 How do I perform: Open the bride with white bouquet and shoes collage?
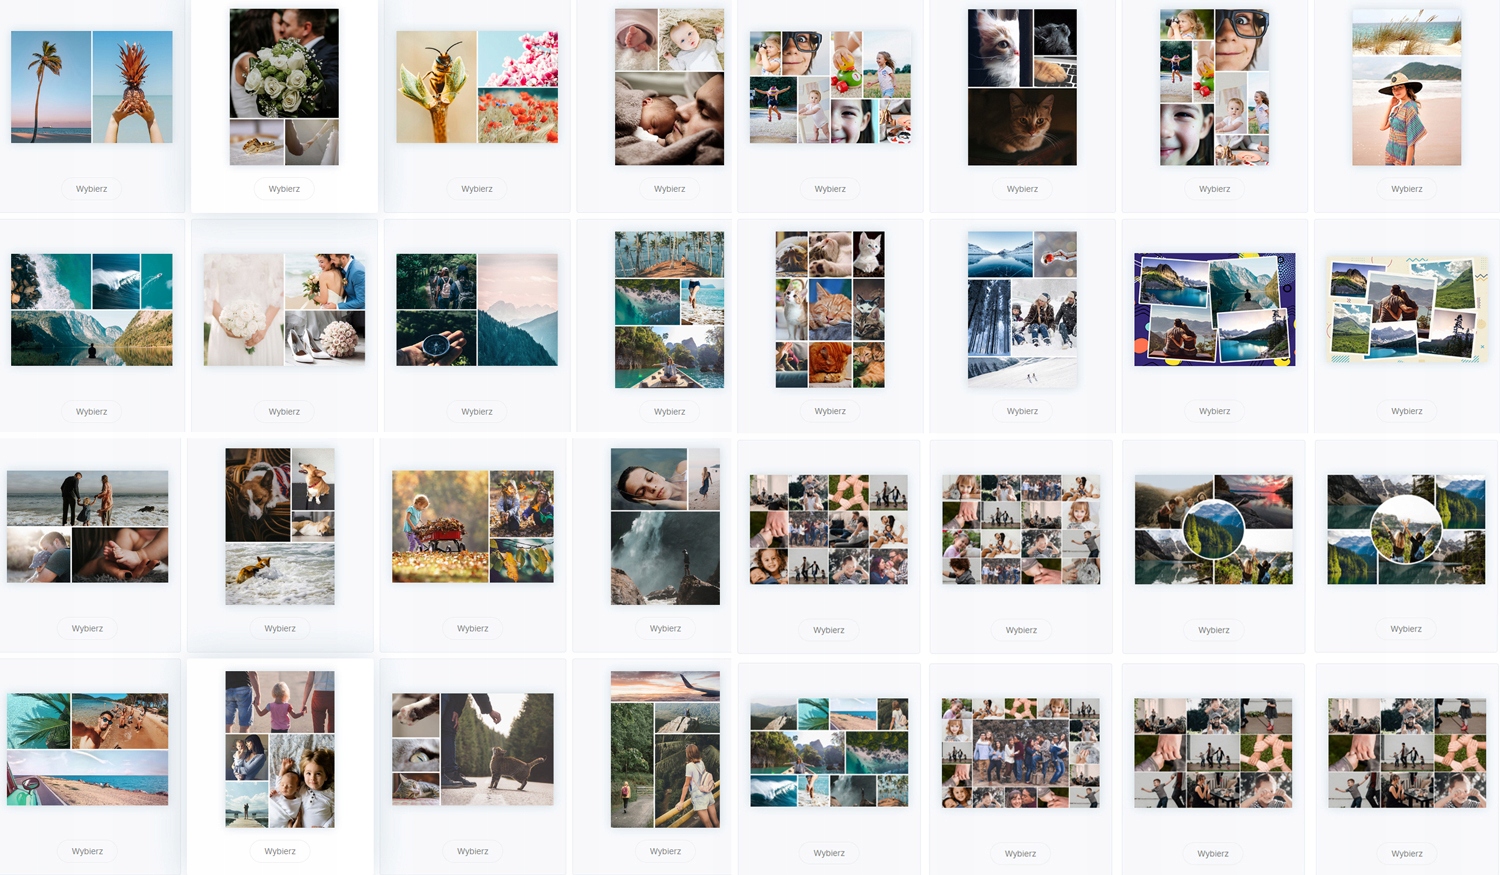(x=284, y=310)
